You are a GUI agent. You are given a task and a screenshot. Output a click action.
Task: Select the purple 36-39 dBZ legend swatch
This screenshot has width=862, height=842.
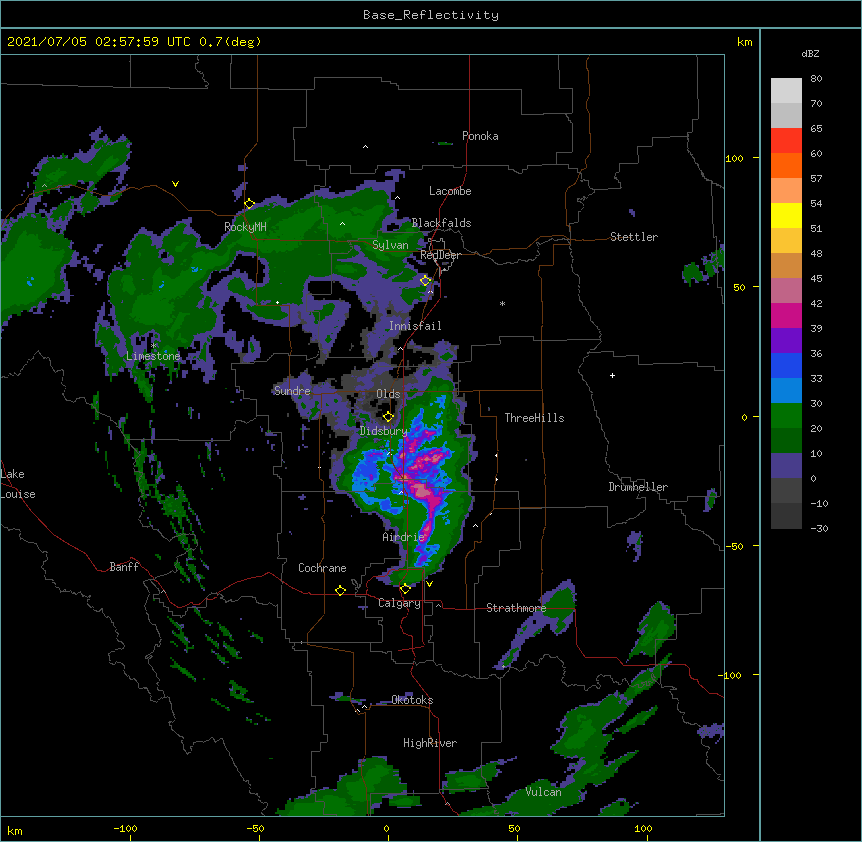pyautogui.click(x=786, y=341)
